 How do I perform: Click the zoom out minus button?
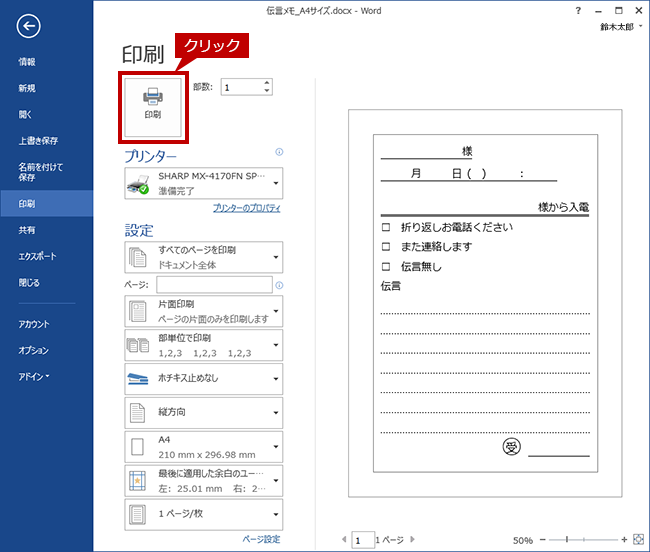pyautogui.click(x=543, y=539)
